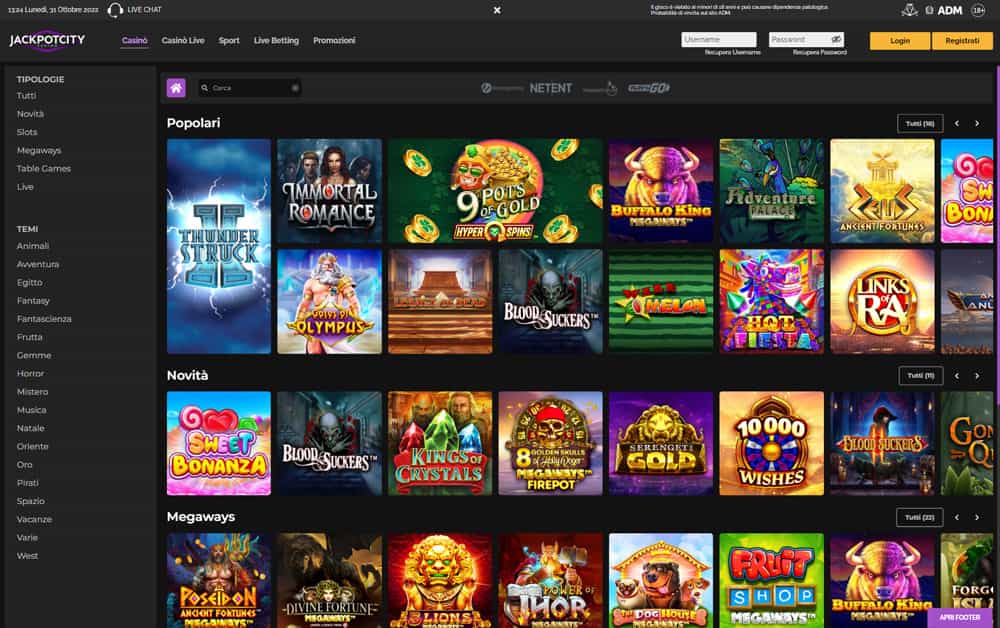Open Links of Ra thumbnail

pyautogui.click(x=882, y=301)
